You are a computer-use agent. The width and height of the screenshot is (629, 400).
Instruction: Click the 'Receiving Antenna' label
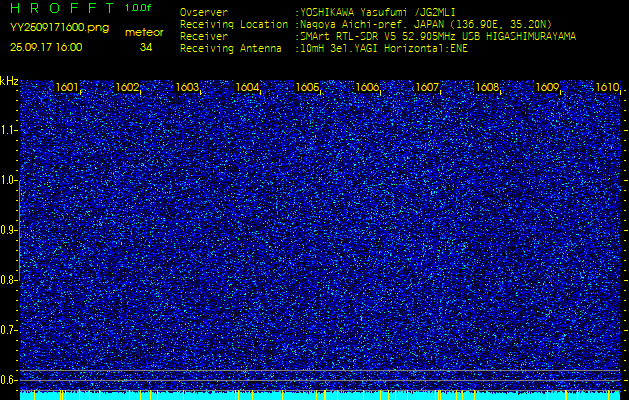pos(231,49)
